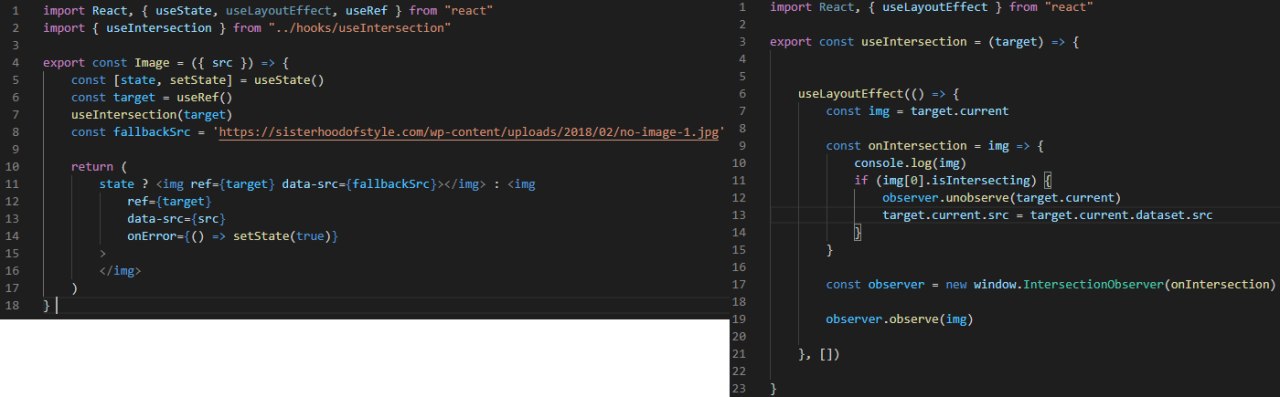Screen dimensions: 1280x397
Task: Click the highlighted opening brace after isIntersecting
Action: click(1048, 180)
